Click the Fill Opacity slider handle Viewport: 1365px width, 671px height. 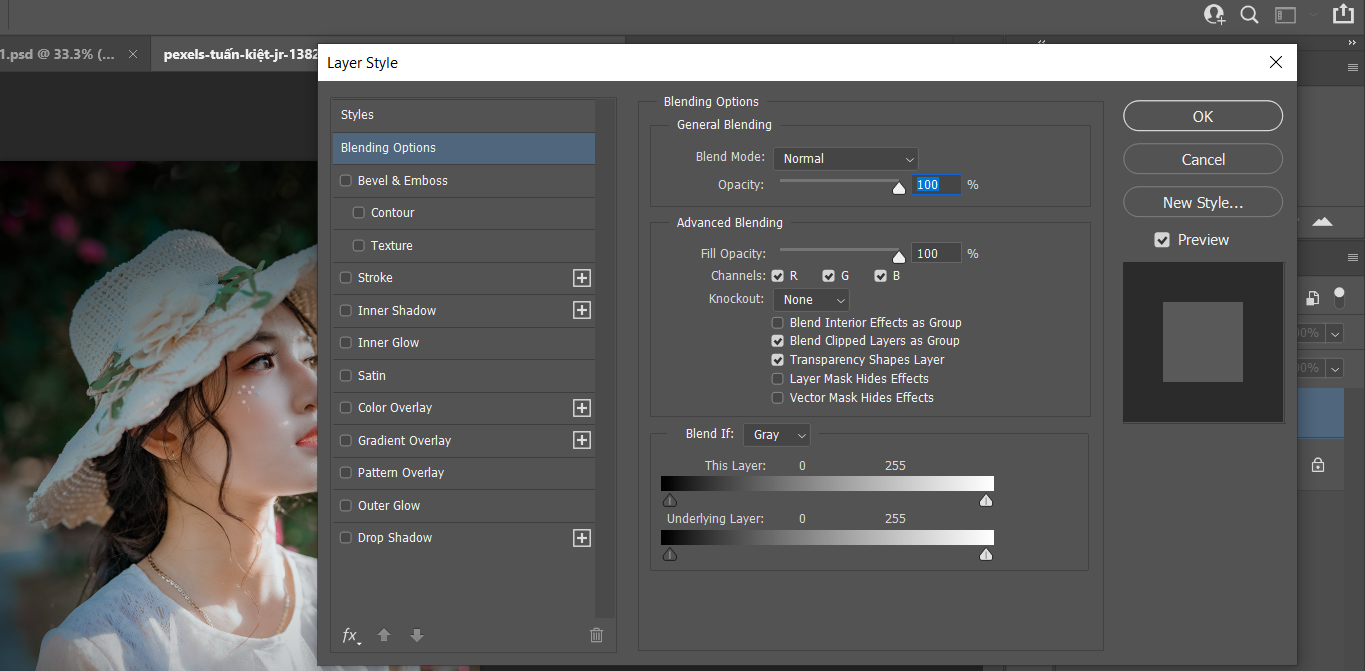(x=898, y=257)
